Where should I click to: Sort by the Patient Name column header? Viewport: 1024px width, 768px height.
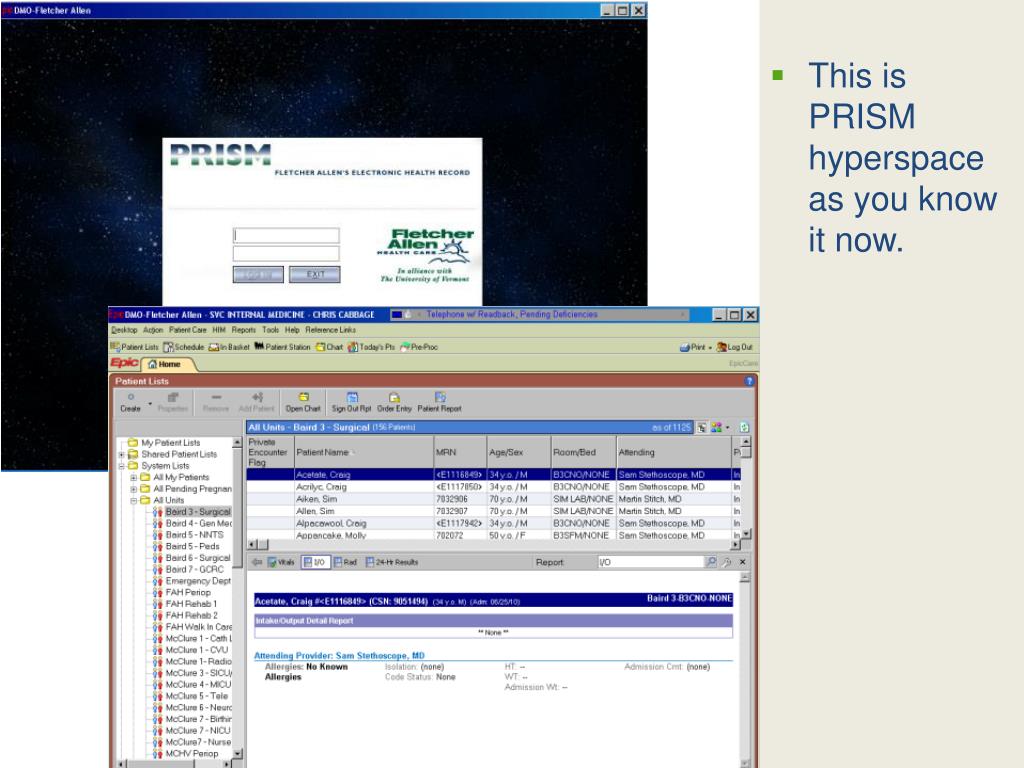tap(364, 452)
